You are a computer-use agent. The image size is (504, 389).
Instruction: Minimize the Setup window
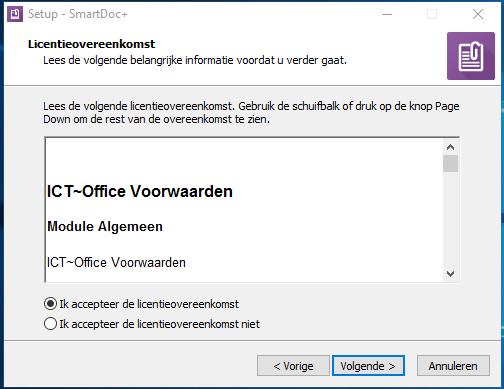click(387, 14)
